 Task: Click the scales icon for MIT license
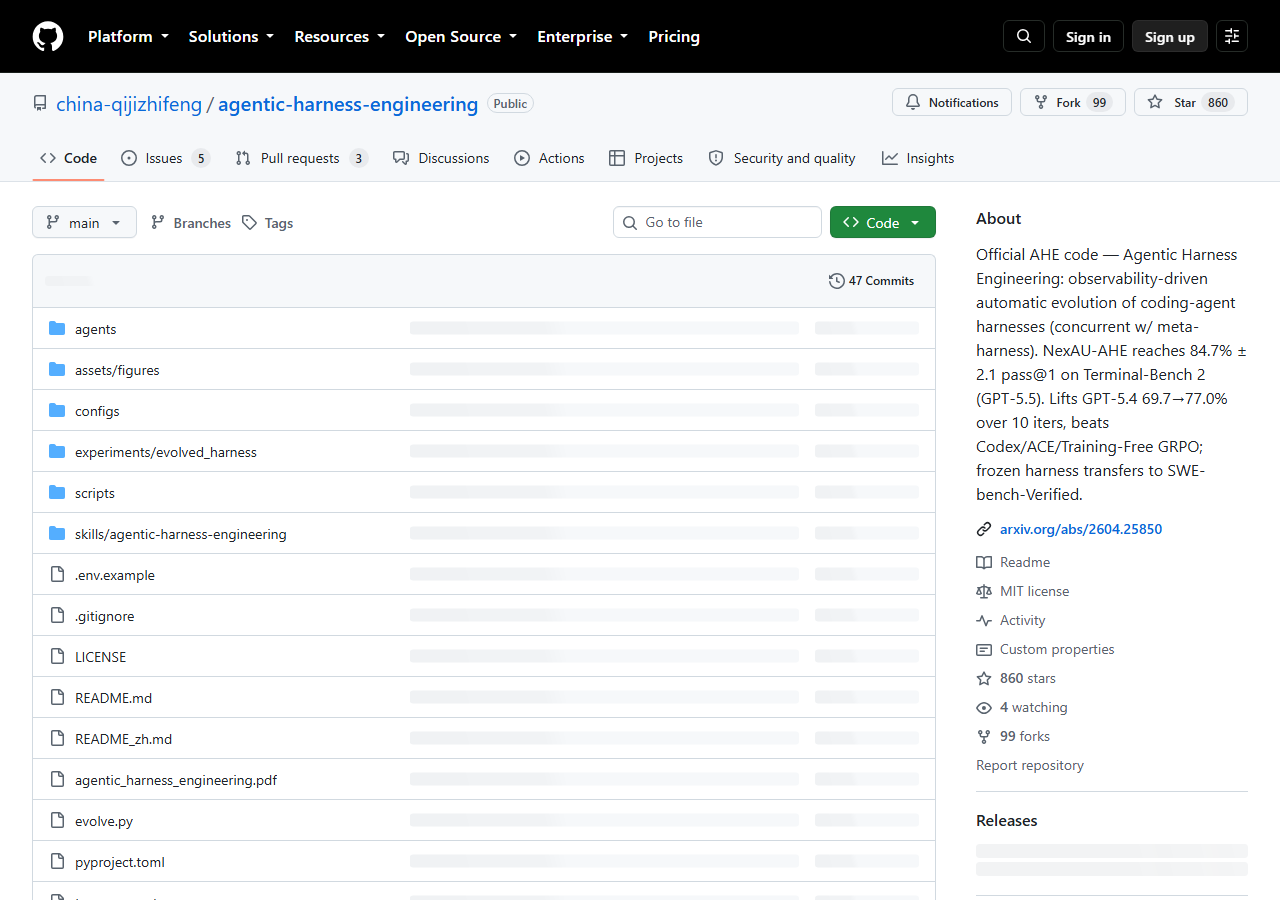pyautogui.click(x=984, y=592)
